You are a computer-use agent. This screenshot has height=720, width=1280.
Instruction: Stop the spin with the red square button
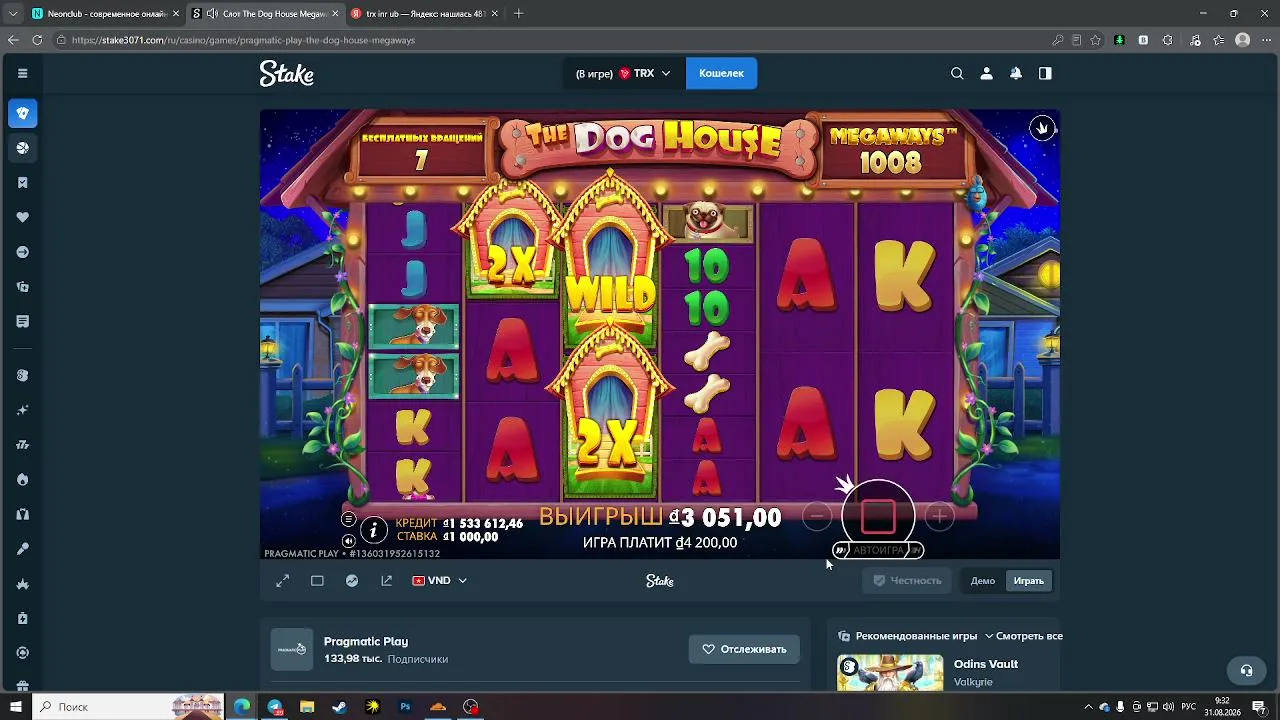878,517
